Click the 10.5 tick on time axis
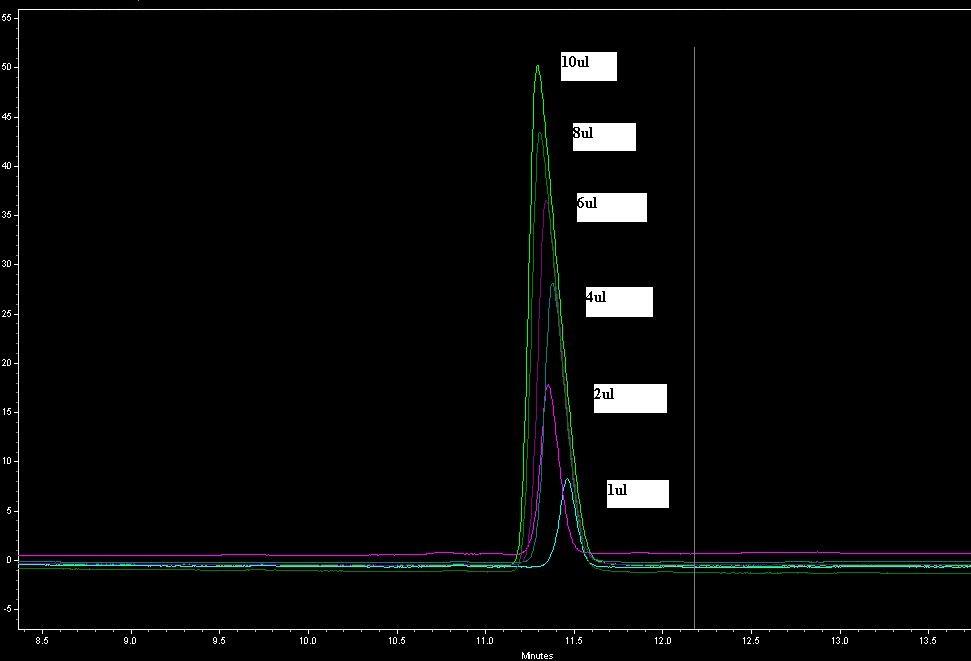971x661 pixels. point(397,640)
